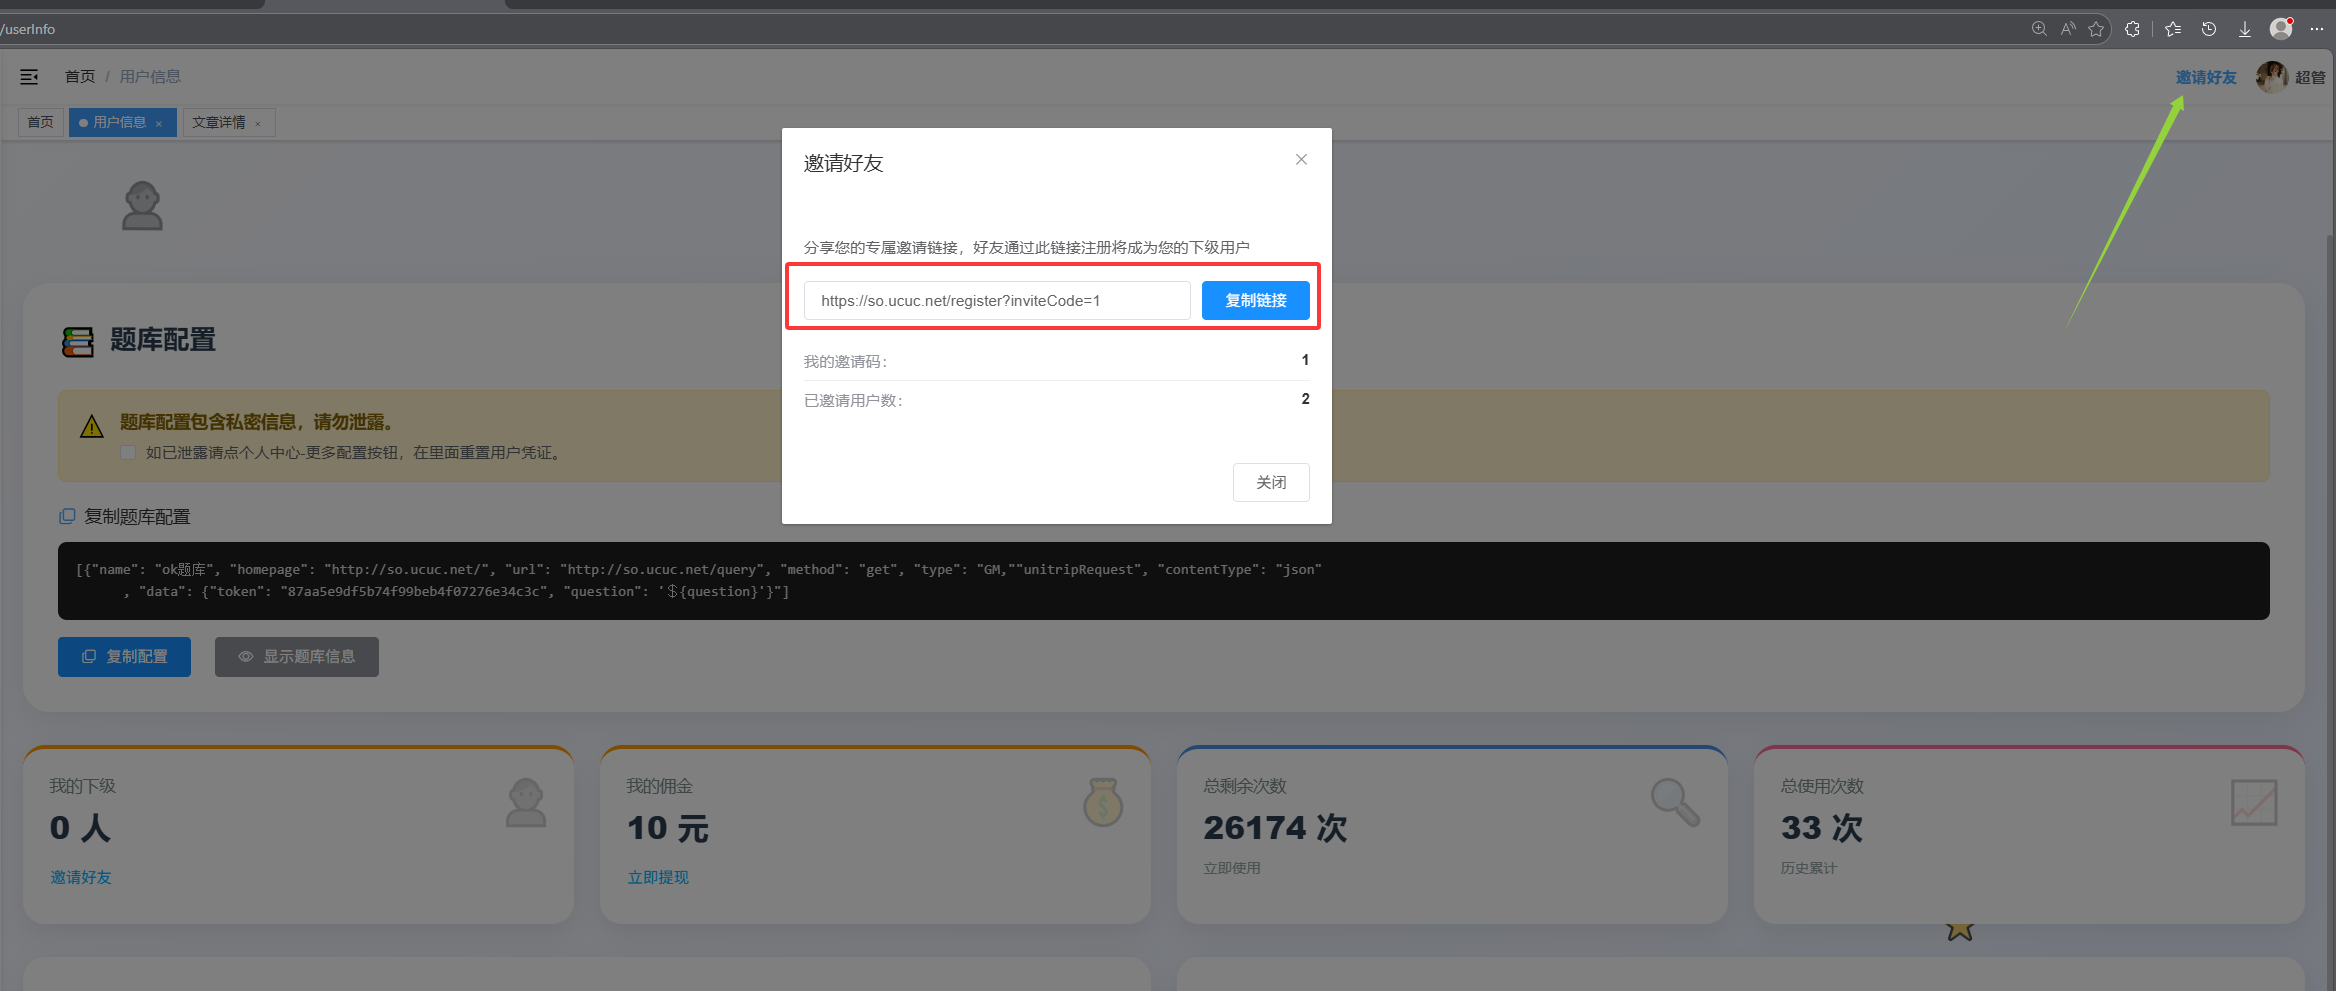Click the 超管 username in the header
The width and height of the screenshot is (2336, 991).
[2310, 77]
